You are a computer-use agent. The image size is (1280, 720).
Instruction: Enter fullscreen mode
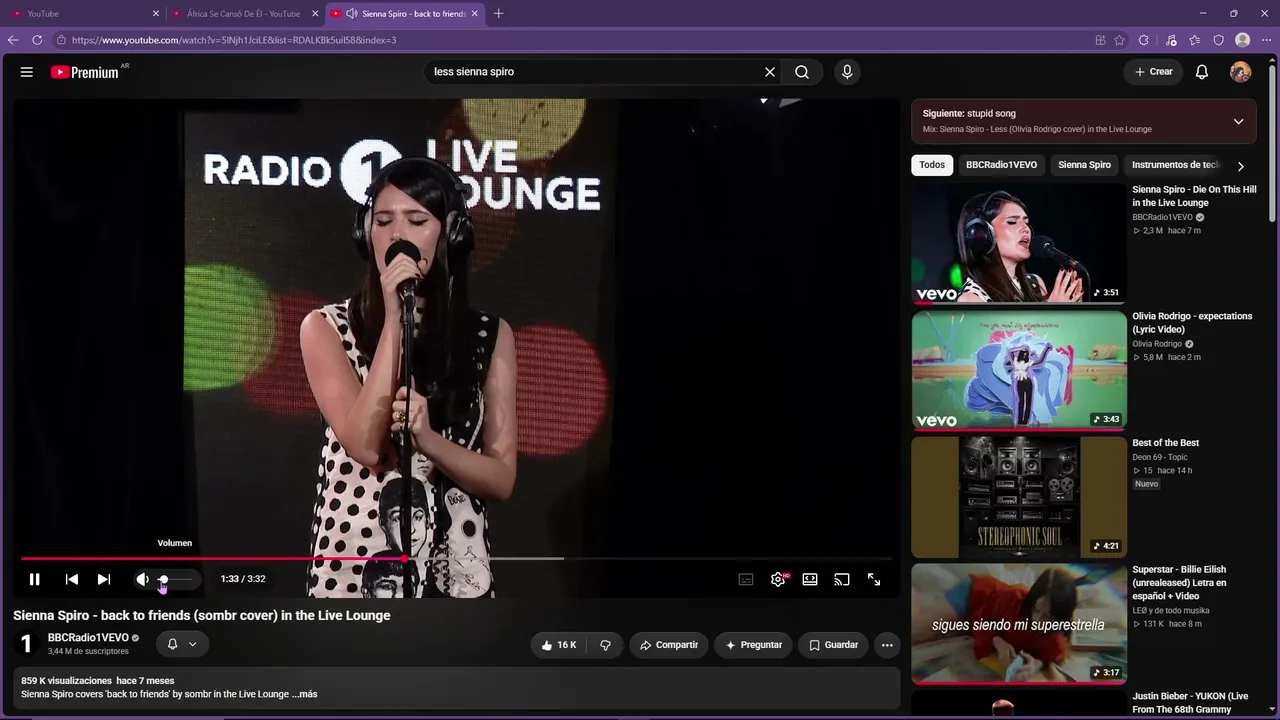point(874,579)
